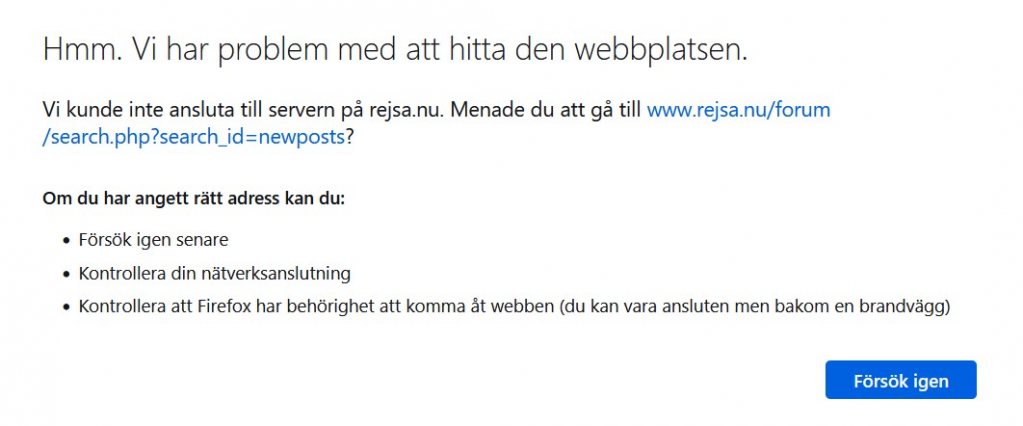
Task: Click the 'Hmm. Vi har problem' heading
Action: coord(395,50)
